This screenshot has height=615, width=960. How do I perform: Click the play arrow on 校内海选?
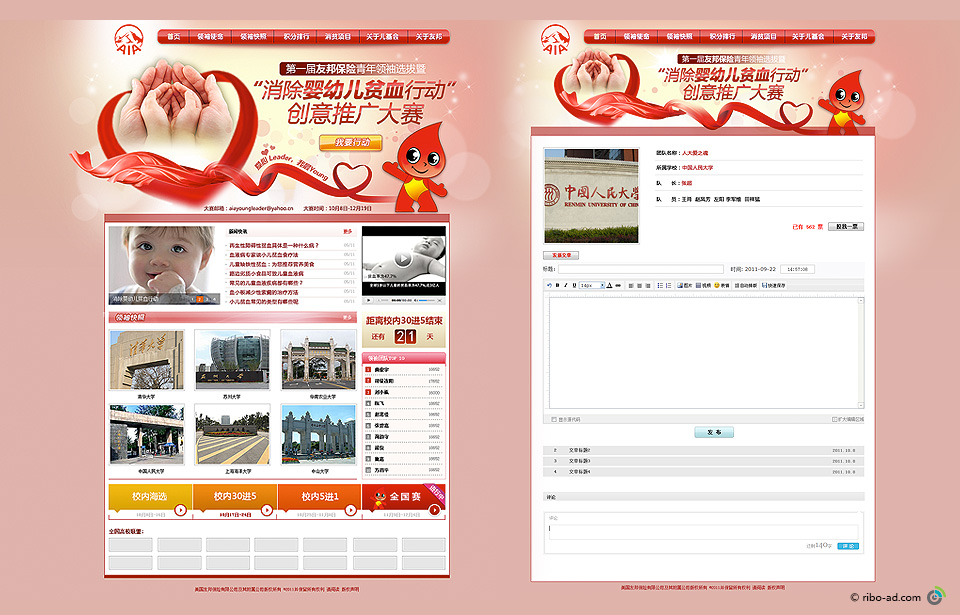pyautogui.click(x=181, y=510)
